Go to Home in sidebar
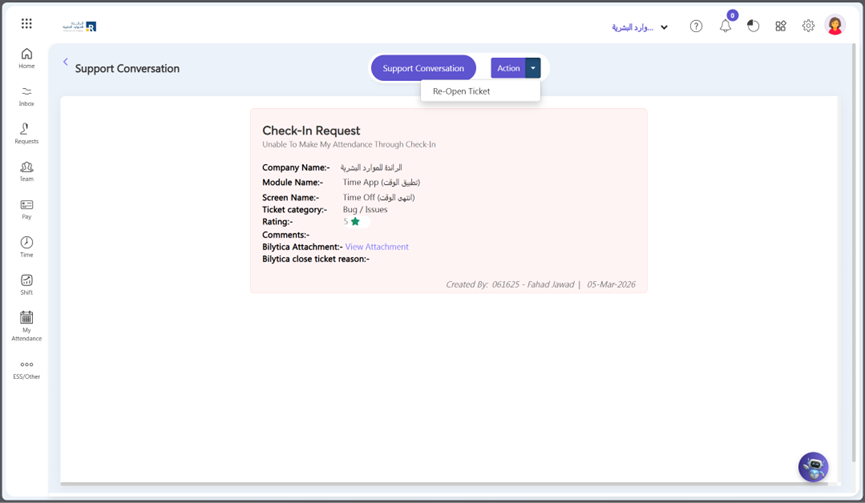The height and width of the screenshot is (503, 865). [x=26, y=58]
